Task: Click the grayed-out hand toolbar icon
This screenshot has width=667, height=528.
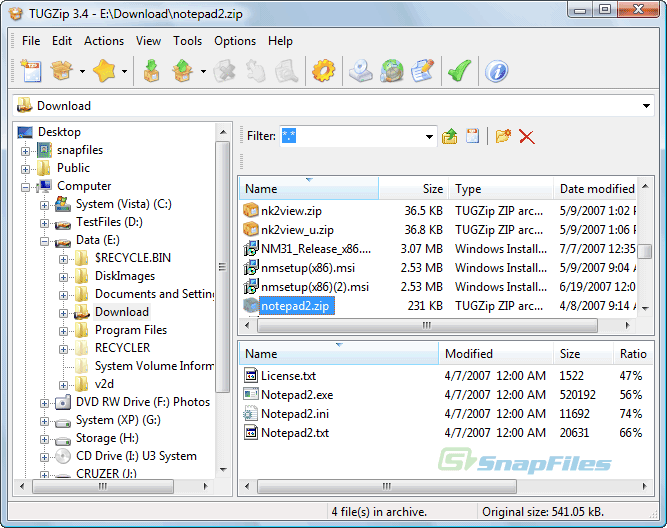Action: 255,71
